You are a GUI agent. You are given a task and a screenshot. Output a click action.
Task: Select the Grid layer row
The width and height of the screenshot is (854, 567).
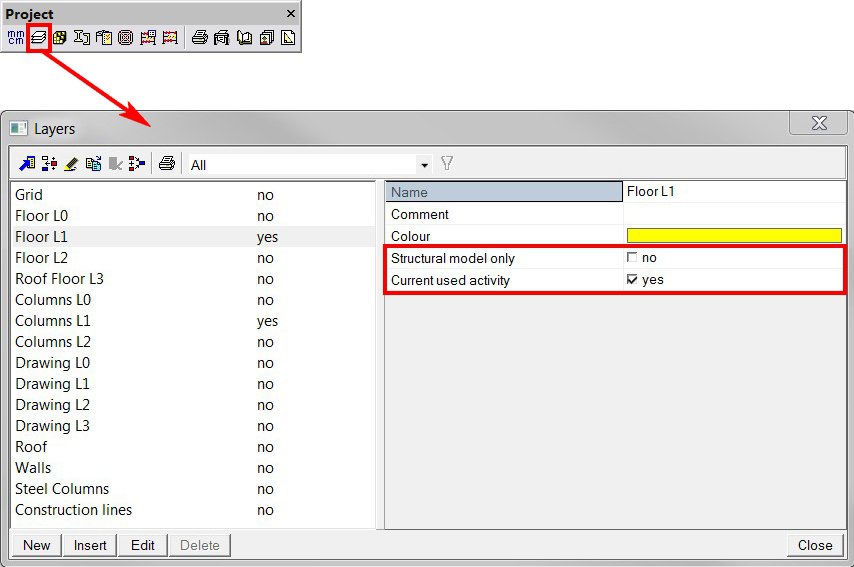(193, 194)
